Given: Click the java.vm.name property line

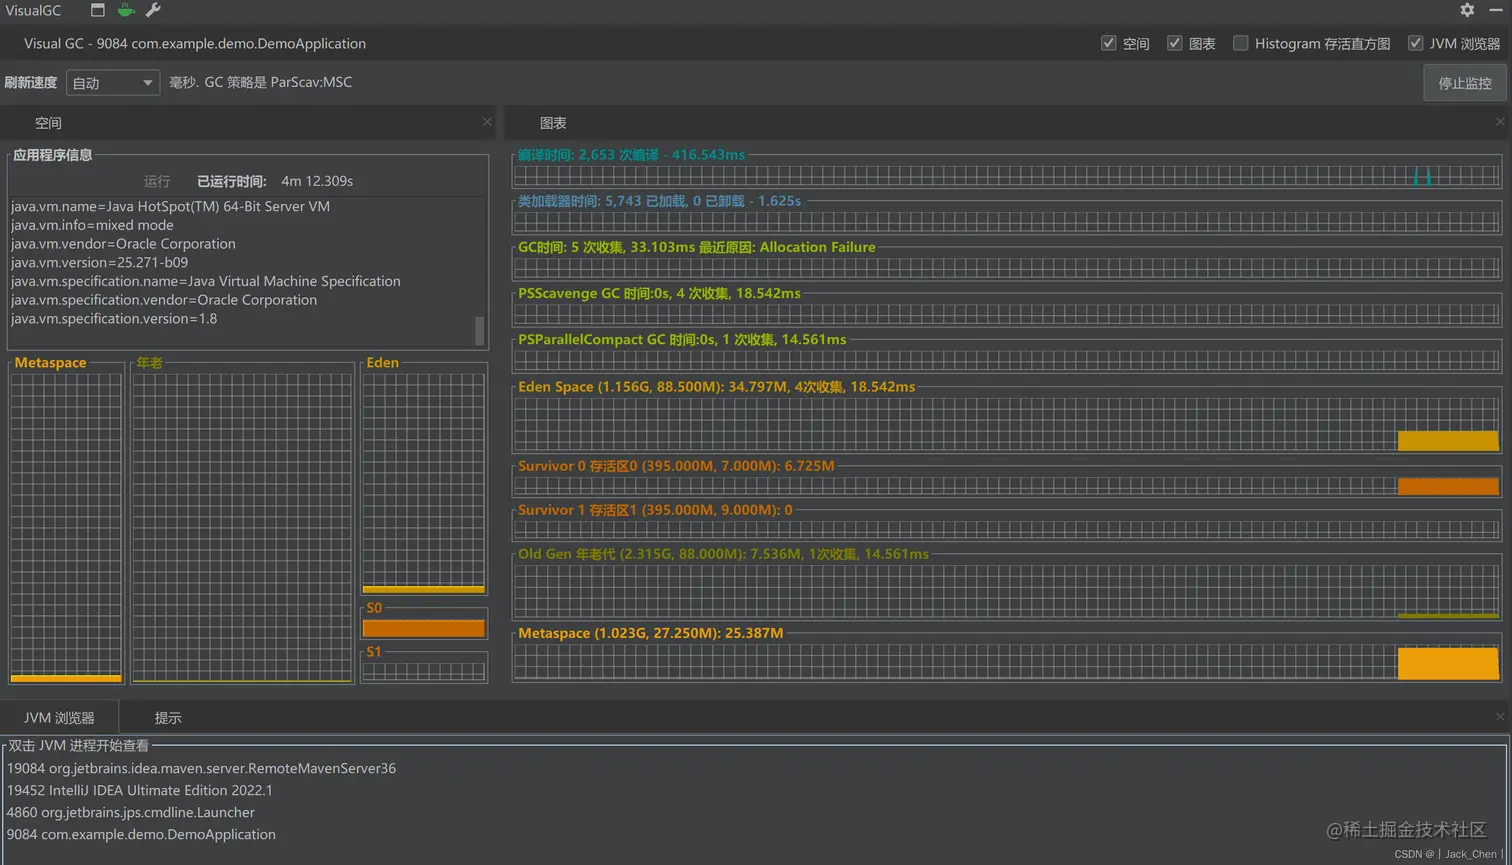Looking at the screenshot, I should point(170,206).
